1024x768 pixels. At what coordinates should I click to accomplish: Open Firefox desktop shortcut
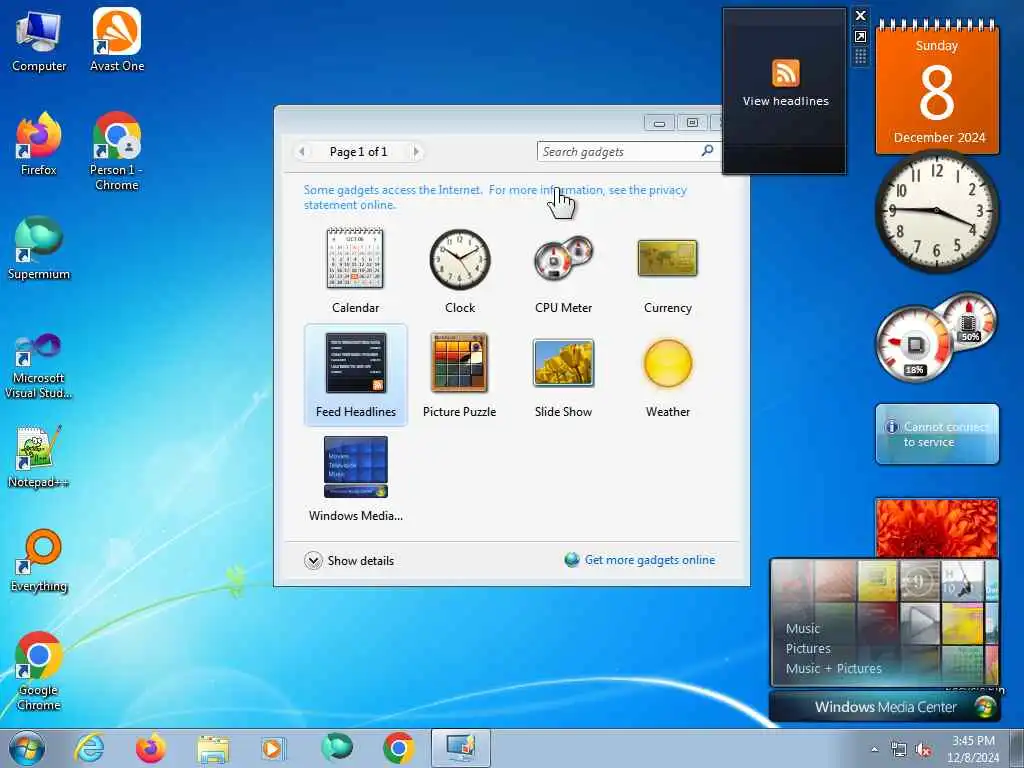point(39,144)
